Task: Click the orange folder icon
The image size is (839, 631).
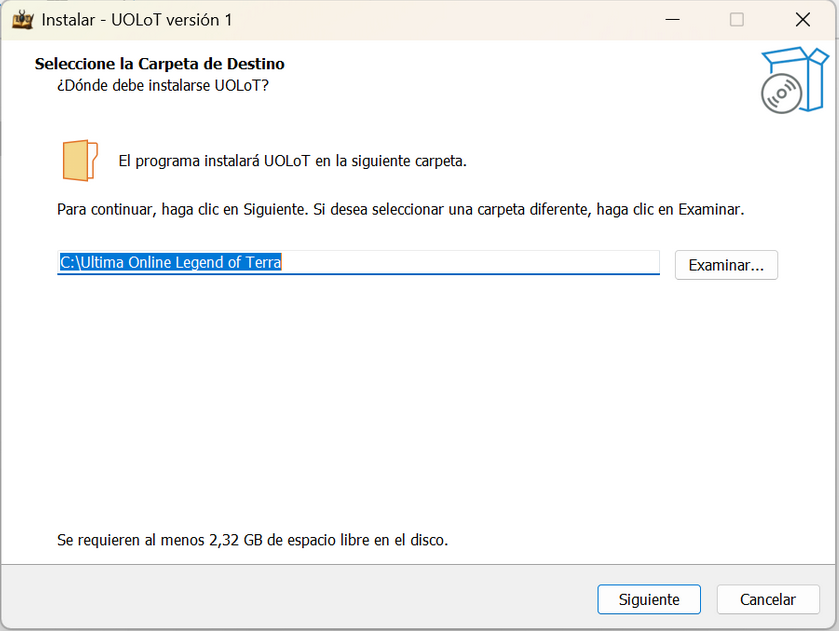Action: 80,161
